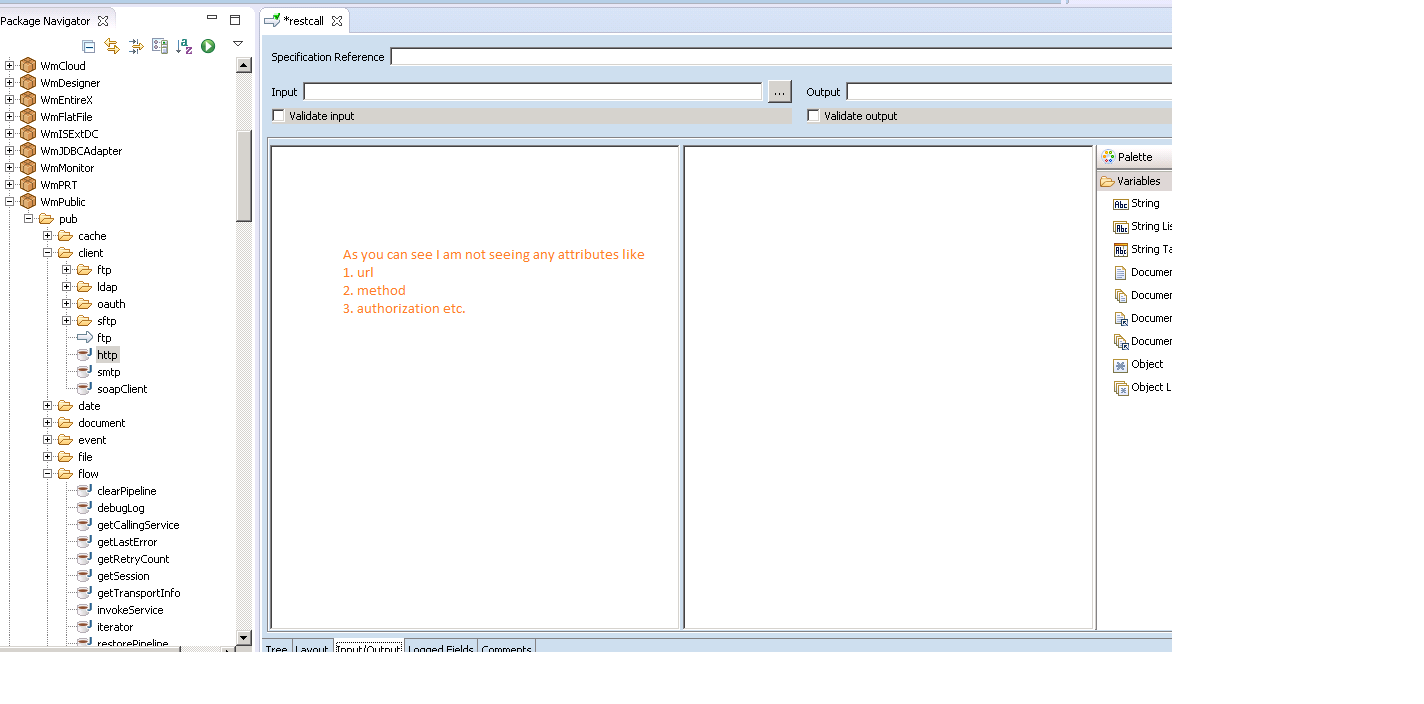Image resolution: width=1424 pixels, height=704 pixels.
Task: Enable the Validate input checkbox
Action: tap(278, 115)
